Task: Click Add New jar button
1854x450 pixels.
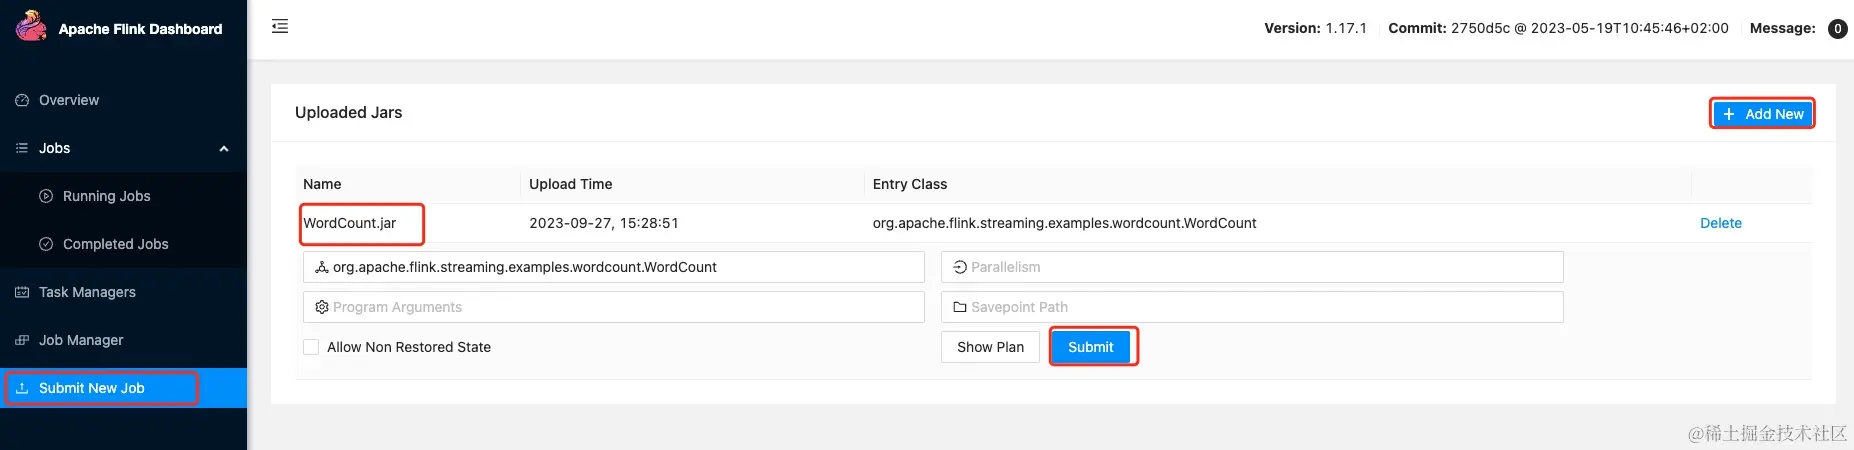Action: coord(1762,114)
